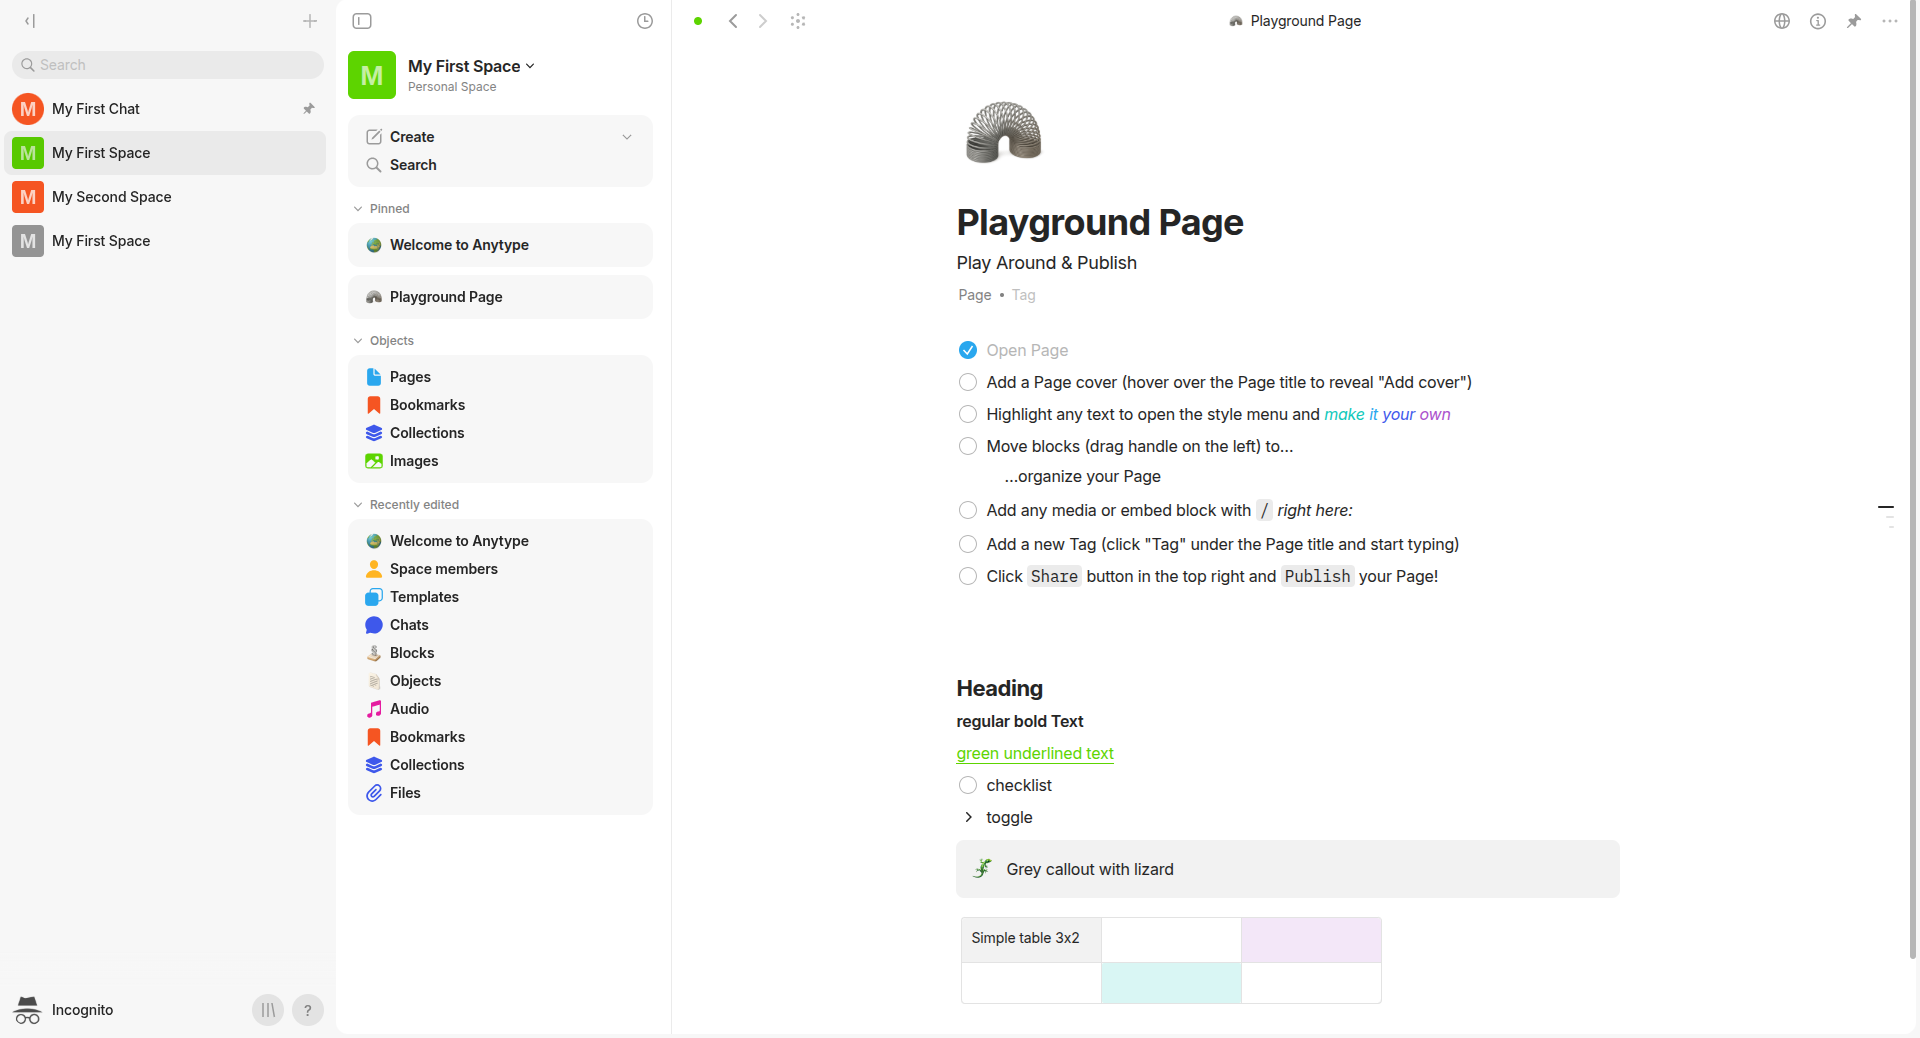Open the Welcome to Anytype pinned page
Image resolution: width=1920 pixels, height=1038 pixels.
coord(459,245)
